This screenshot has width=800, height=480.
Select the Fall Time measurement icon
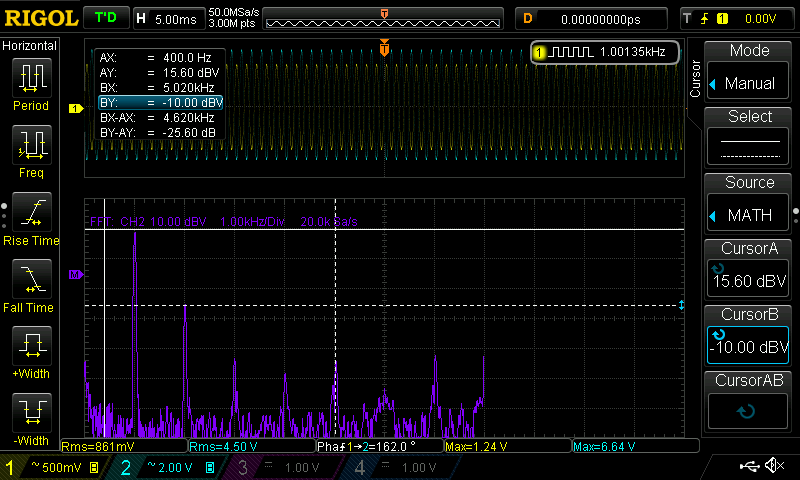click(32, 279)
